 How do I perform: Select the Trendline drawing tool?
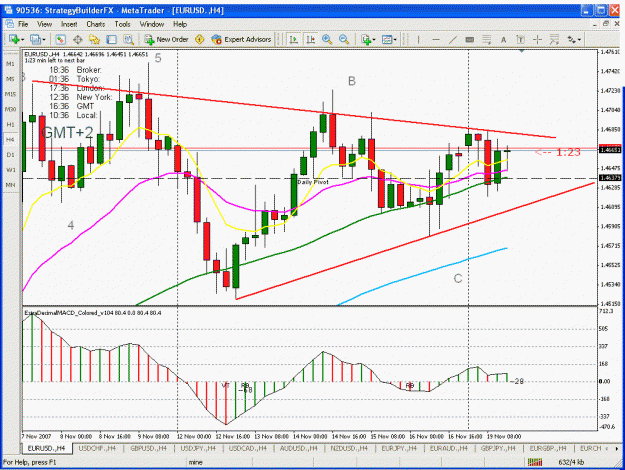[x=453, y=39]
